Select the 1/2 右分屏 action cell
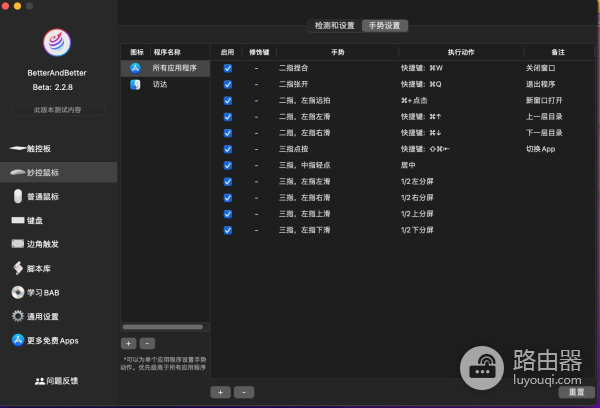The image size is (600, 408). 417,198
